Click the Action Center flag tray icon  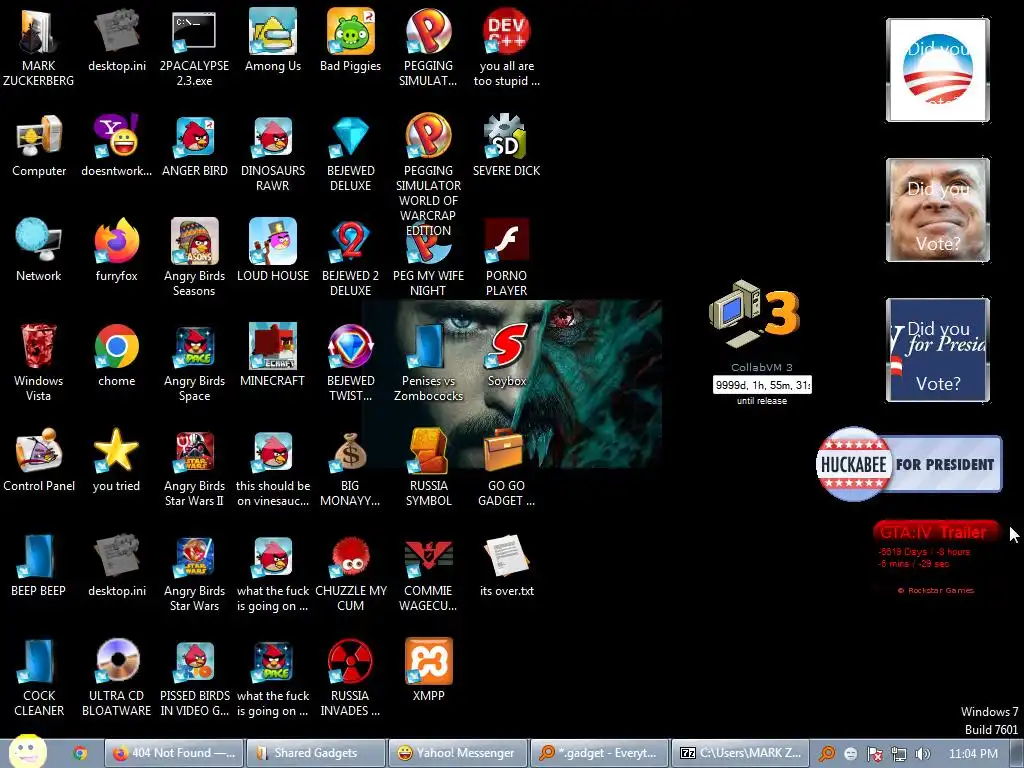click(874, 754)
